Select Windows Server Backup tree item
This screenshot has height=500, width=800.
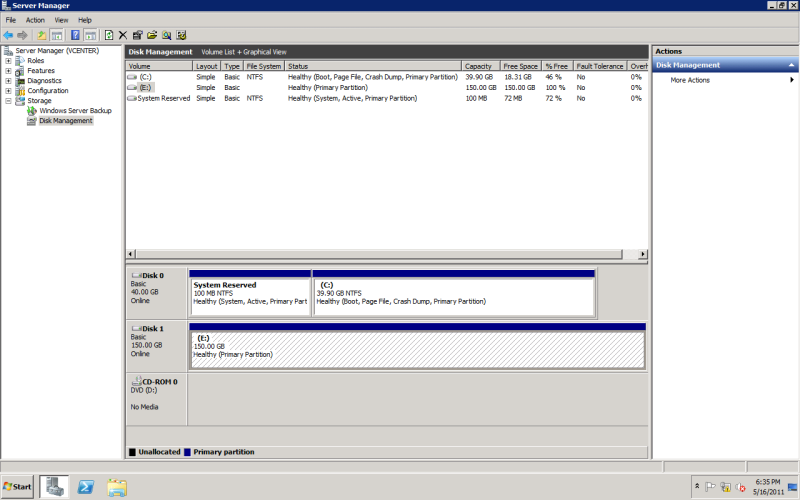pyautogui.click(x=76, y=111)
